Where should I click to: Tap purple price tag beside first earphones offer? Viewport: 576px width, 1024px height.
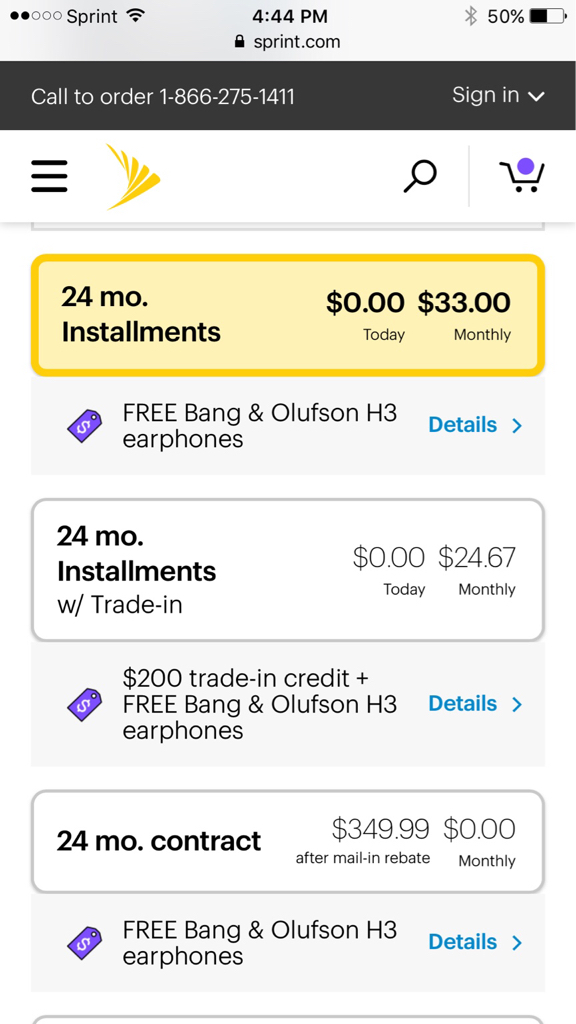pos(85,426)
